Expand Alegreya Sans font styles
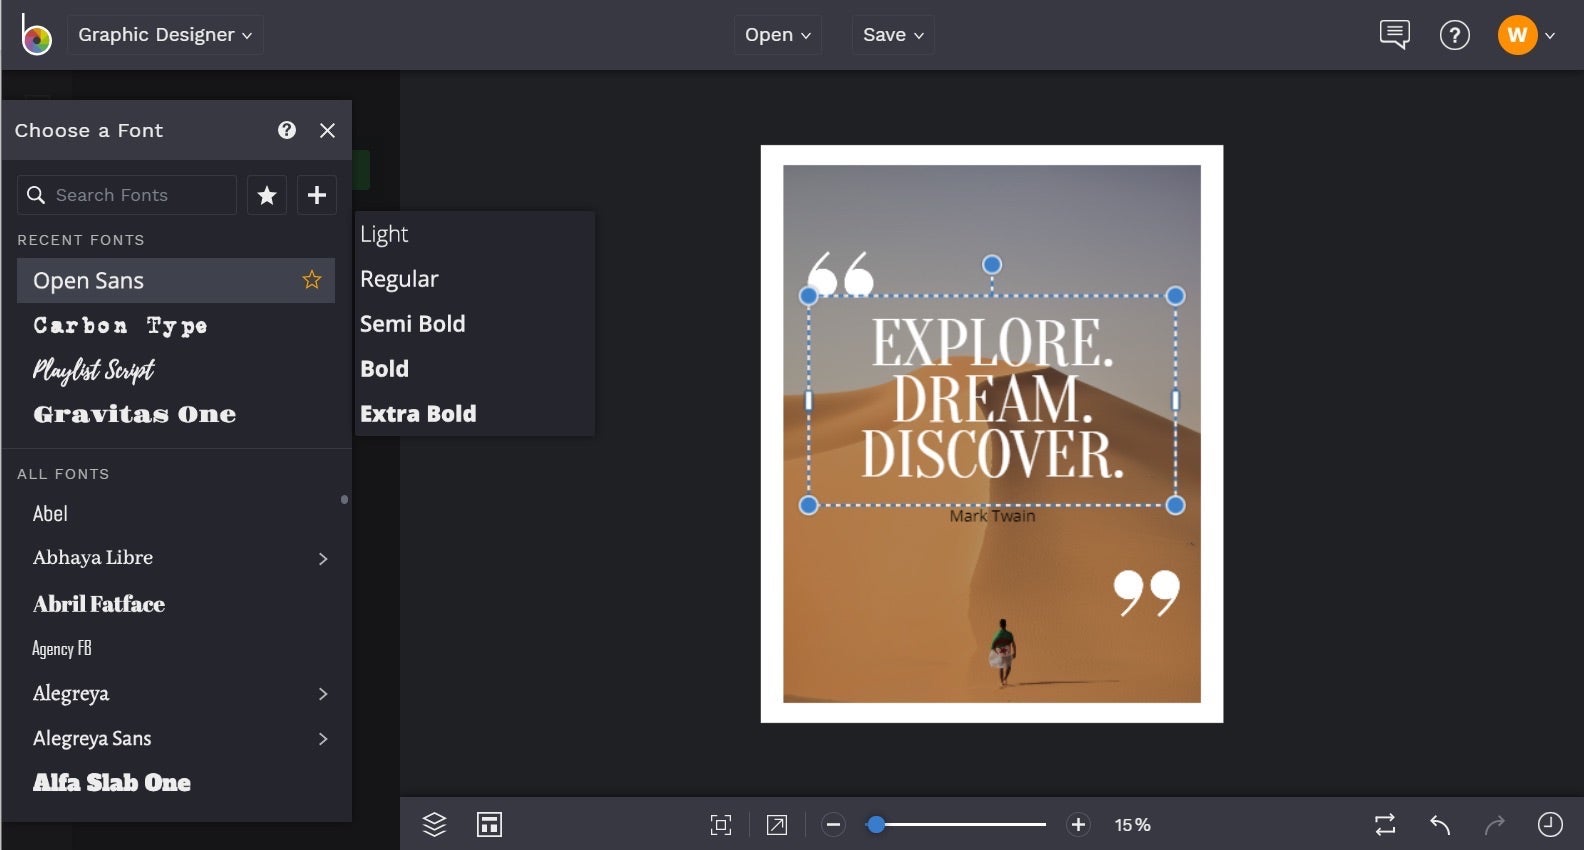The image size is (1584, 850). click(323, 739)
